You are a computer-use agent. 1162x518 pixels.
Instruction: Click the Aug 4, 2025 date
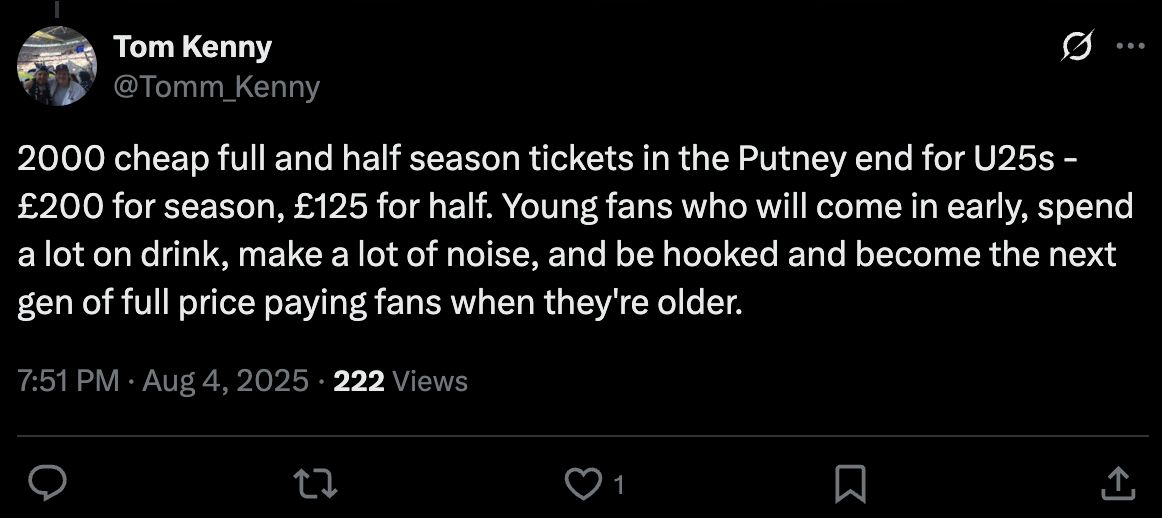tap(226, 381)
